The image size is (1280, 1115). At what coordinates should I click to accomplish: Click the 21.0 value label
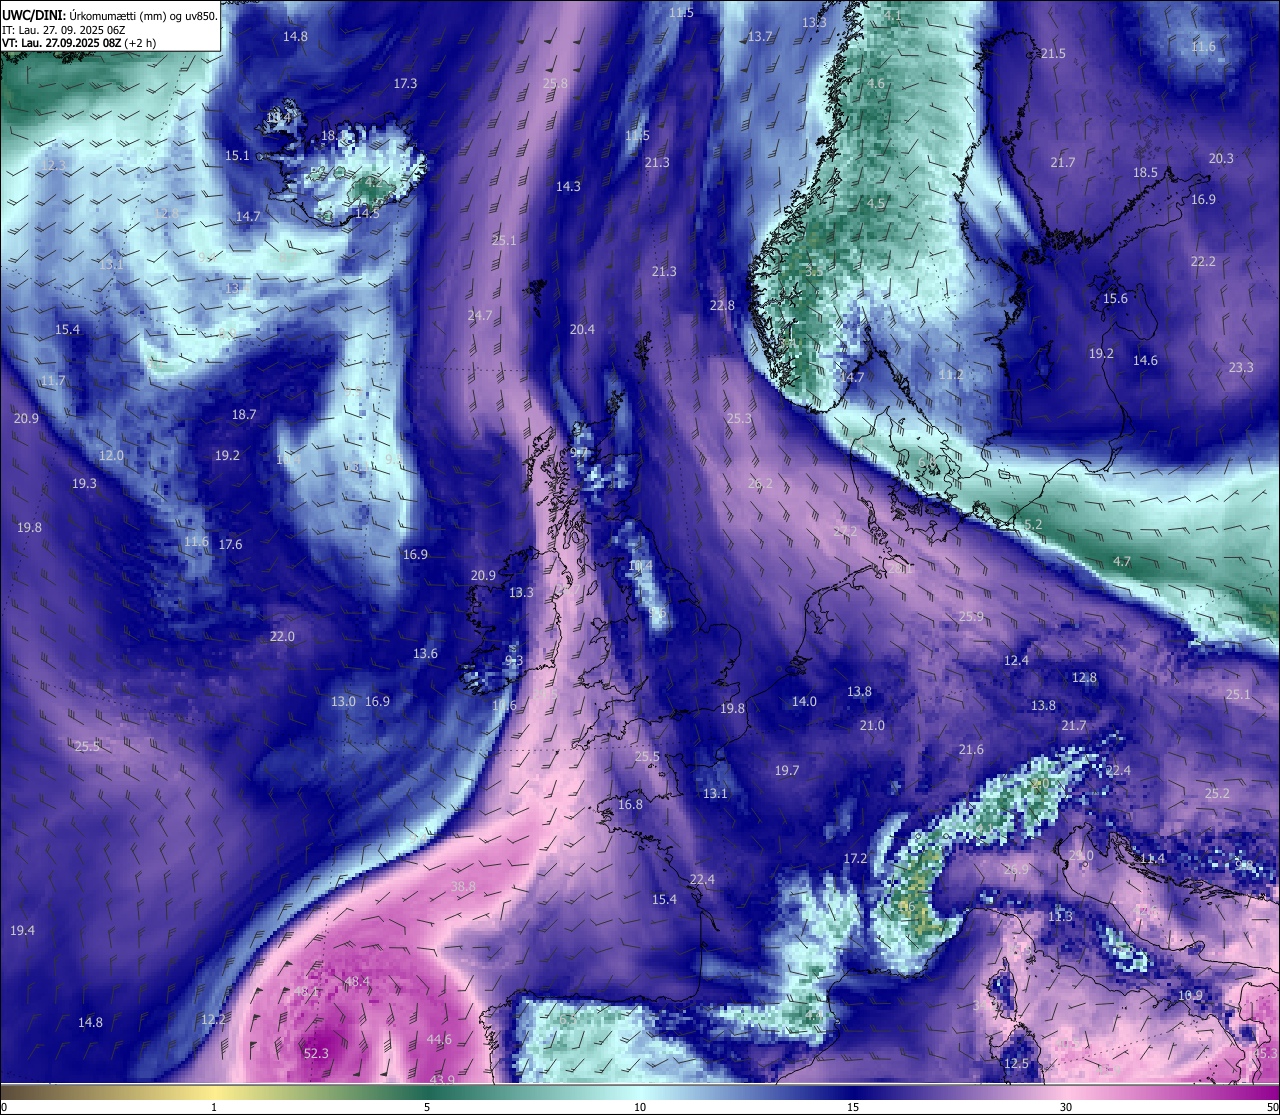coord(872,725)
